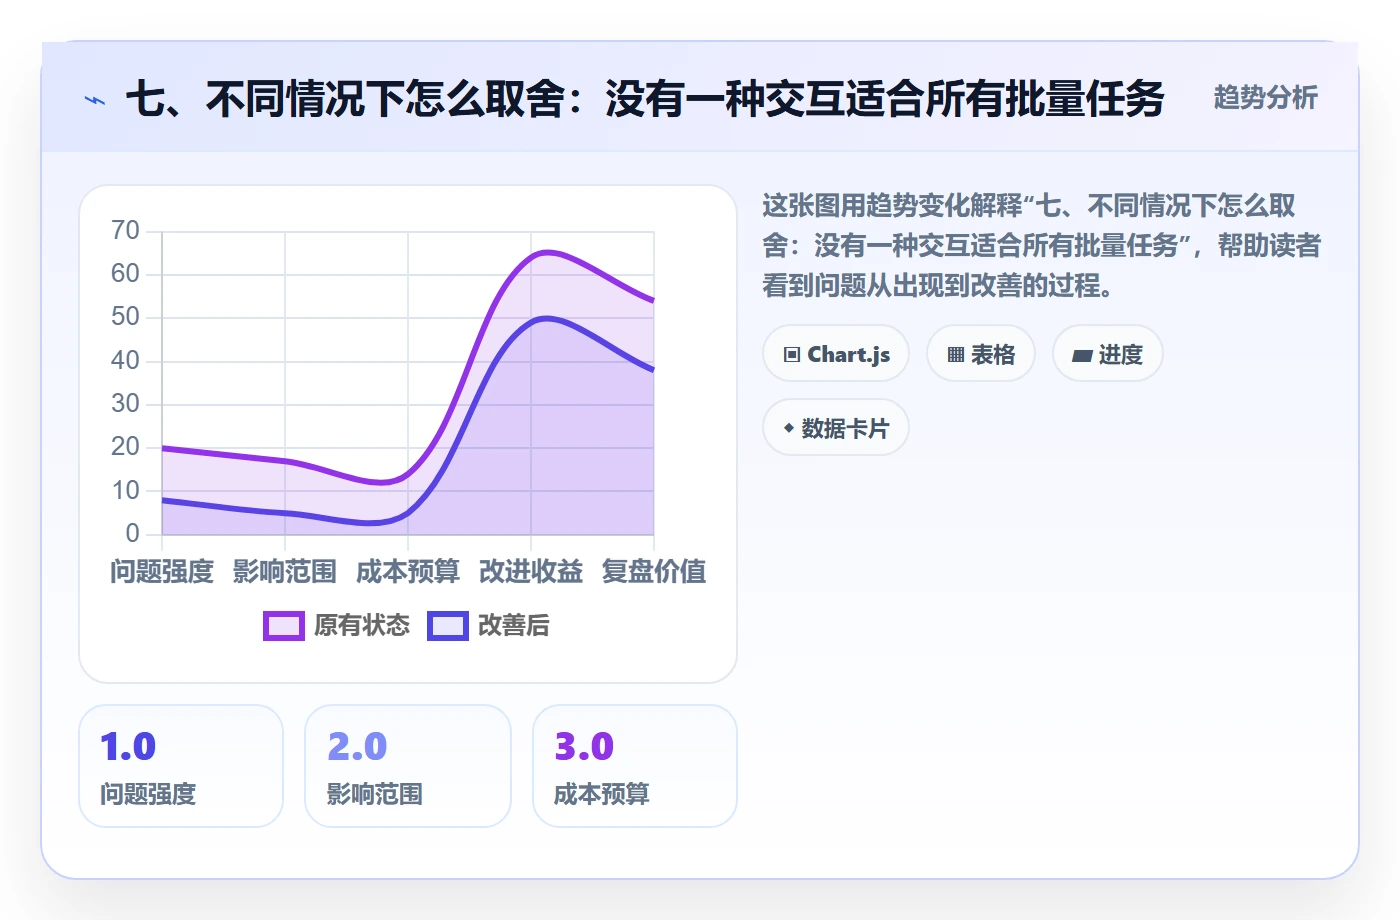Click the 改善后 legend label
This screenshot has width=1400, height=920.
514,626
